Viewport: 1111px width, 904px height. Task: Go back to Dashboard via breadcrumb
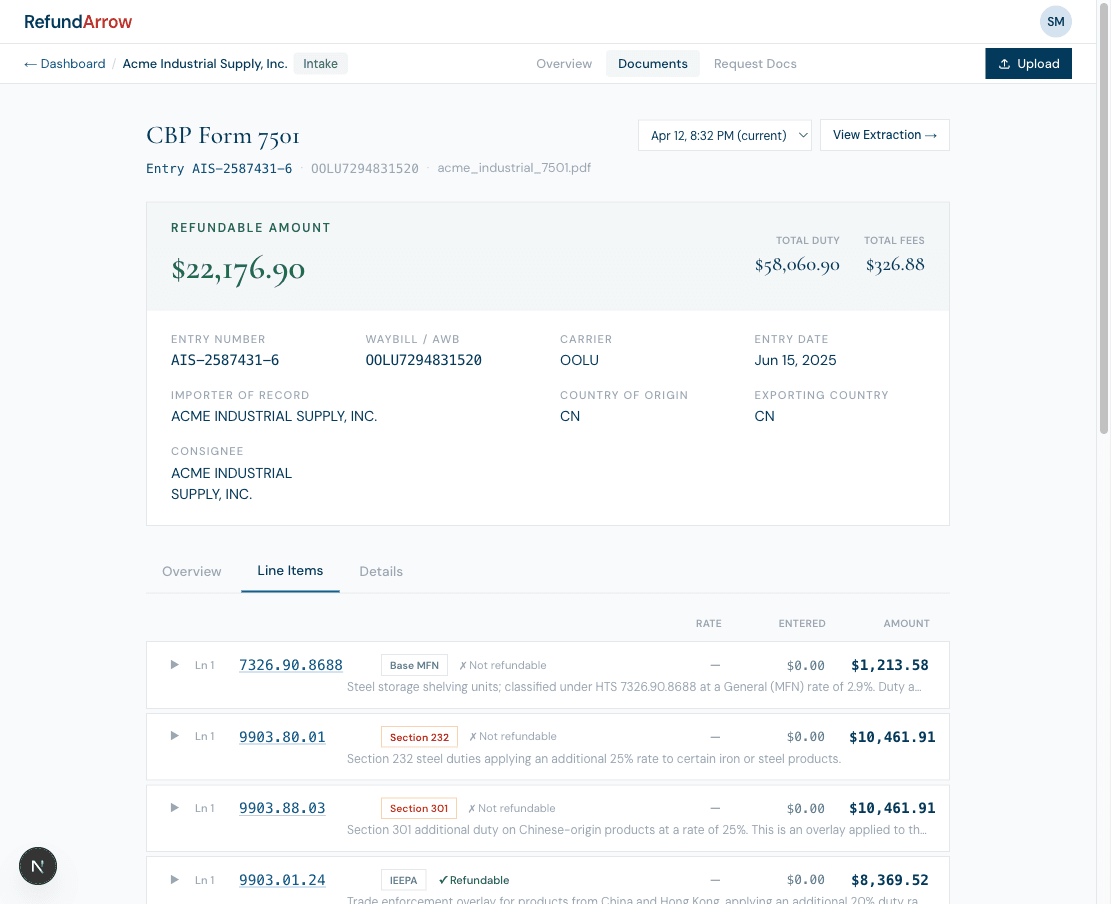64,63
